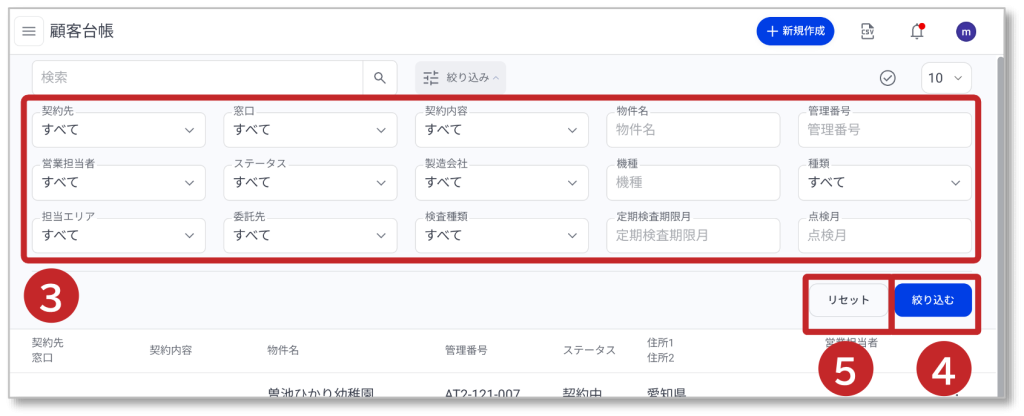Screen dimensions: 1024x416
Task: Click the circled checkmark icon
Action: click(887, 78)
